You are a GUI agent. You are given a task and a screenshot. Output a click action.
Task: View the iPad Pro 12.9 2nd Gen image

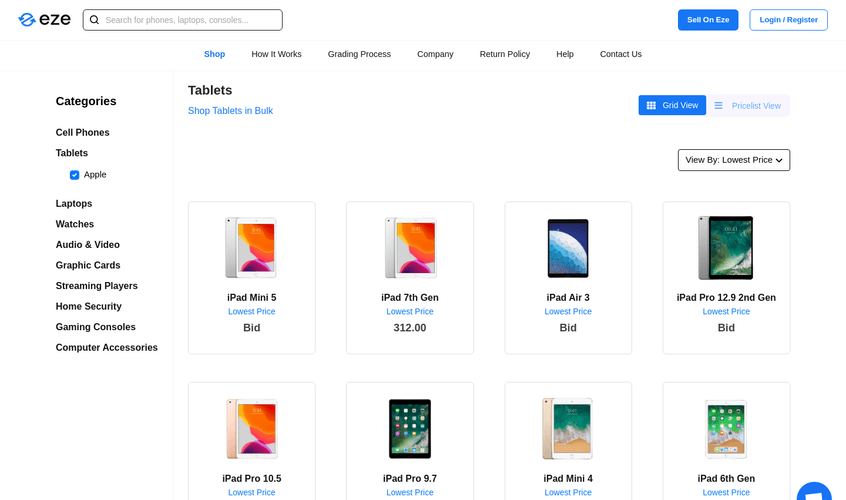pos(725,247)
